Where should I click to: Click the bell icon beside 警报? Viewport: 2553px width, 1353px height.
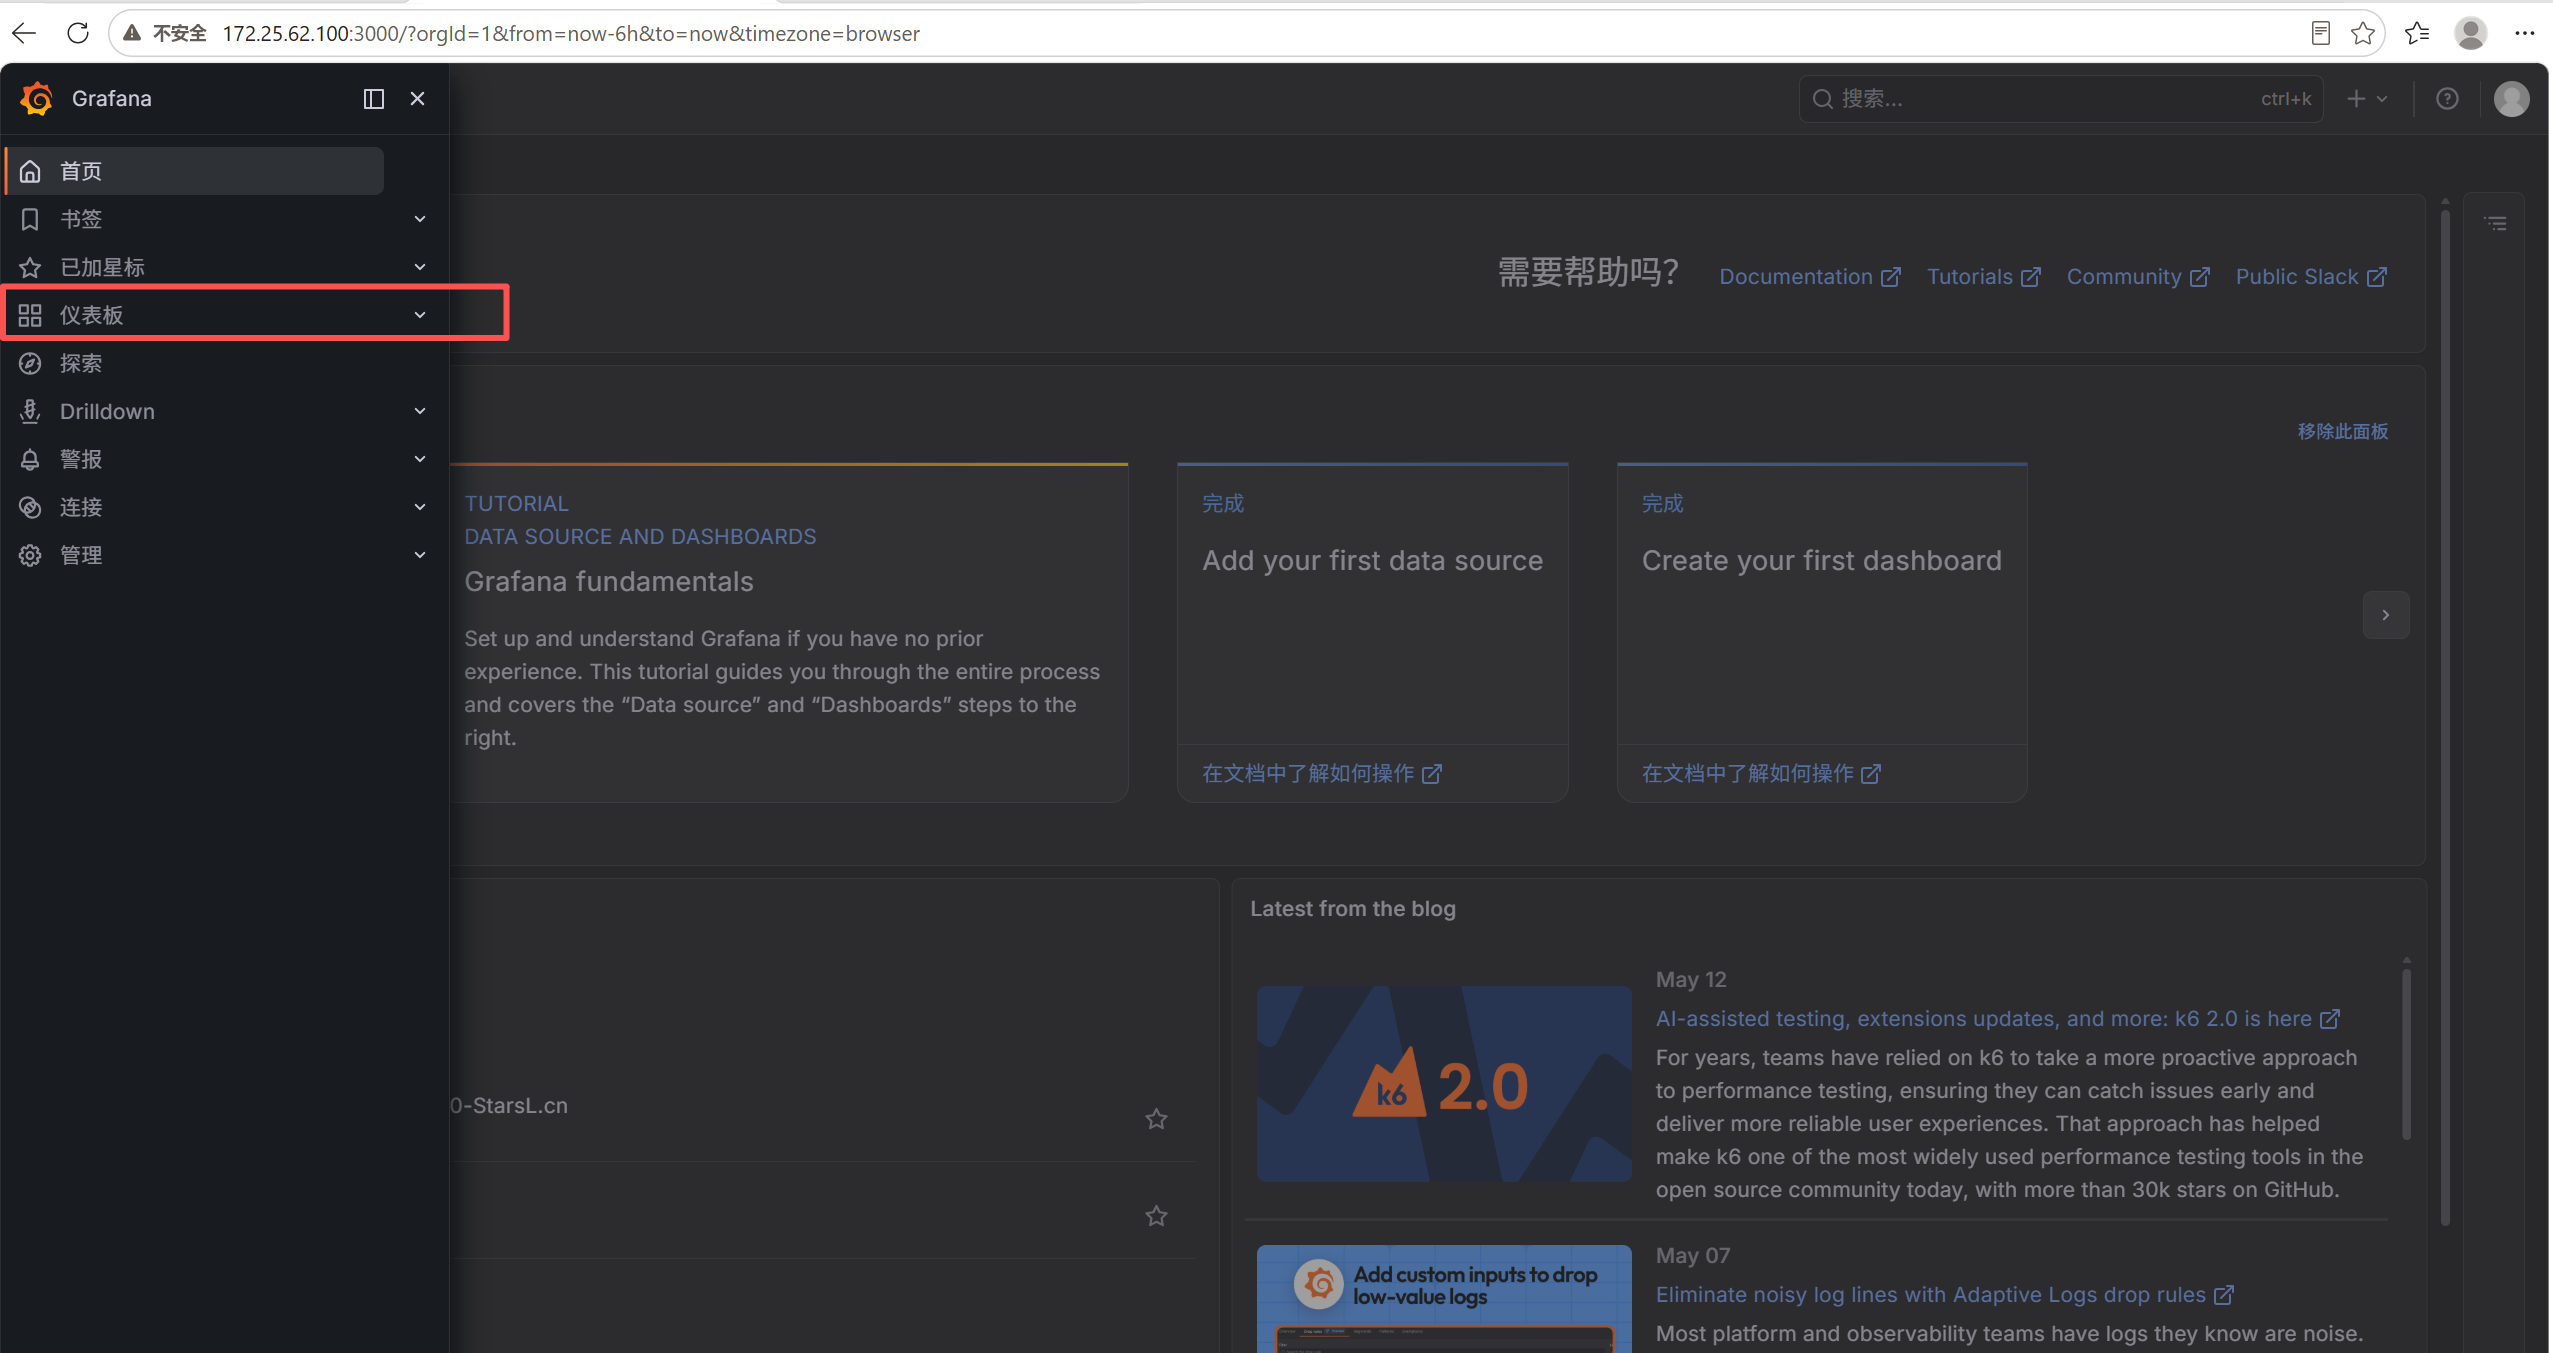30,459
